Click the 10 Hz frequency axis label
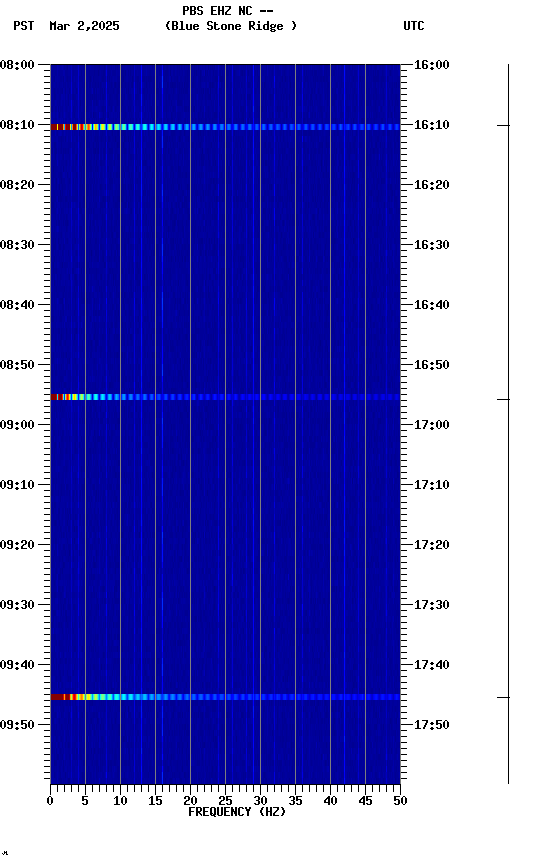This screenshot has height=864, width=552. [120, 801]
